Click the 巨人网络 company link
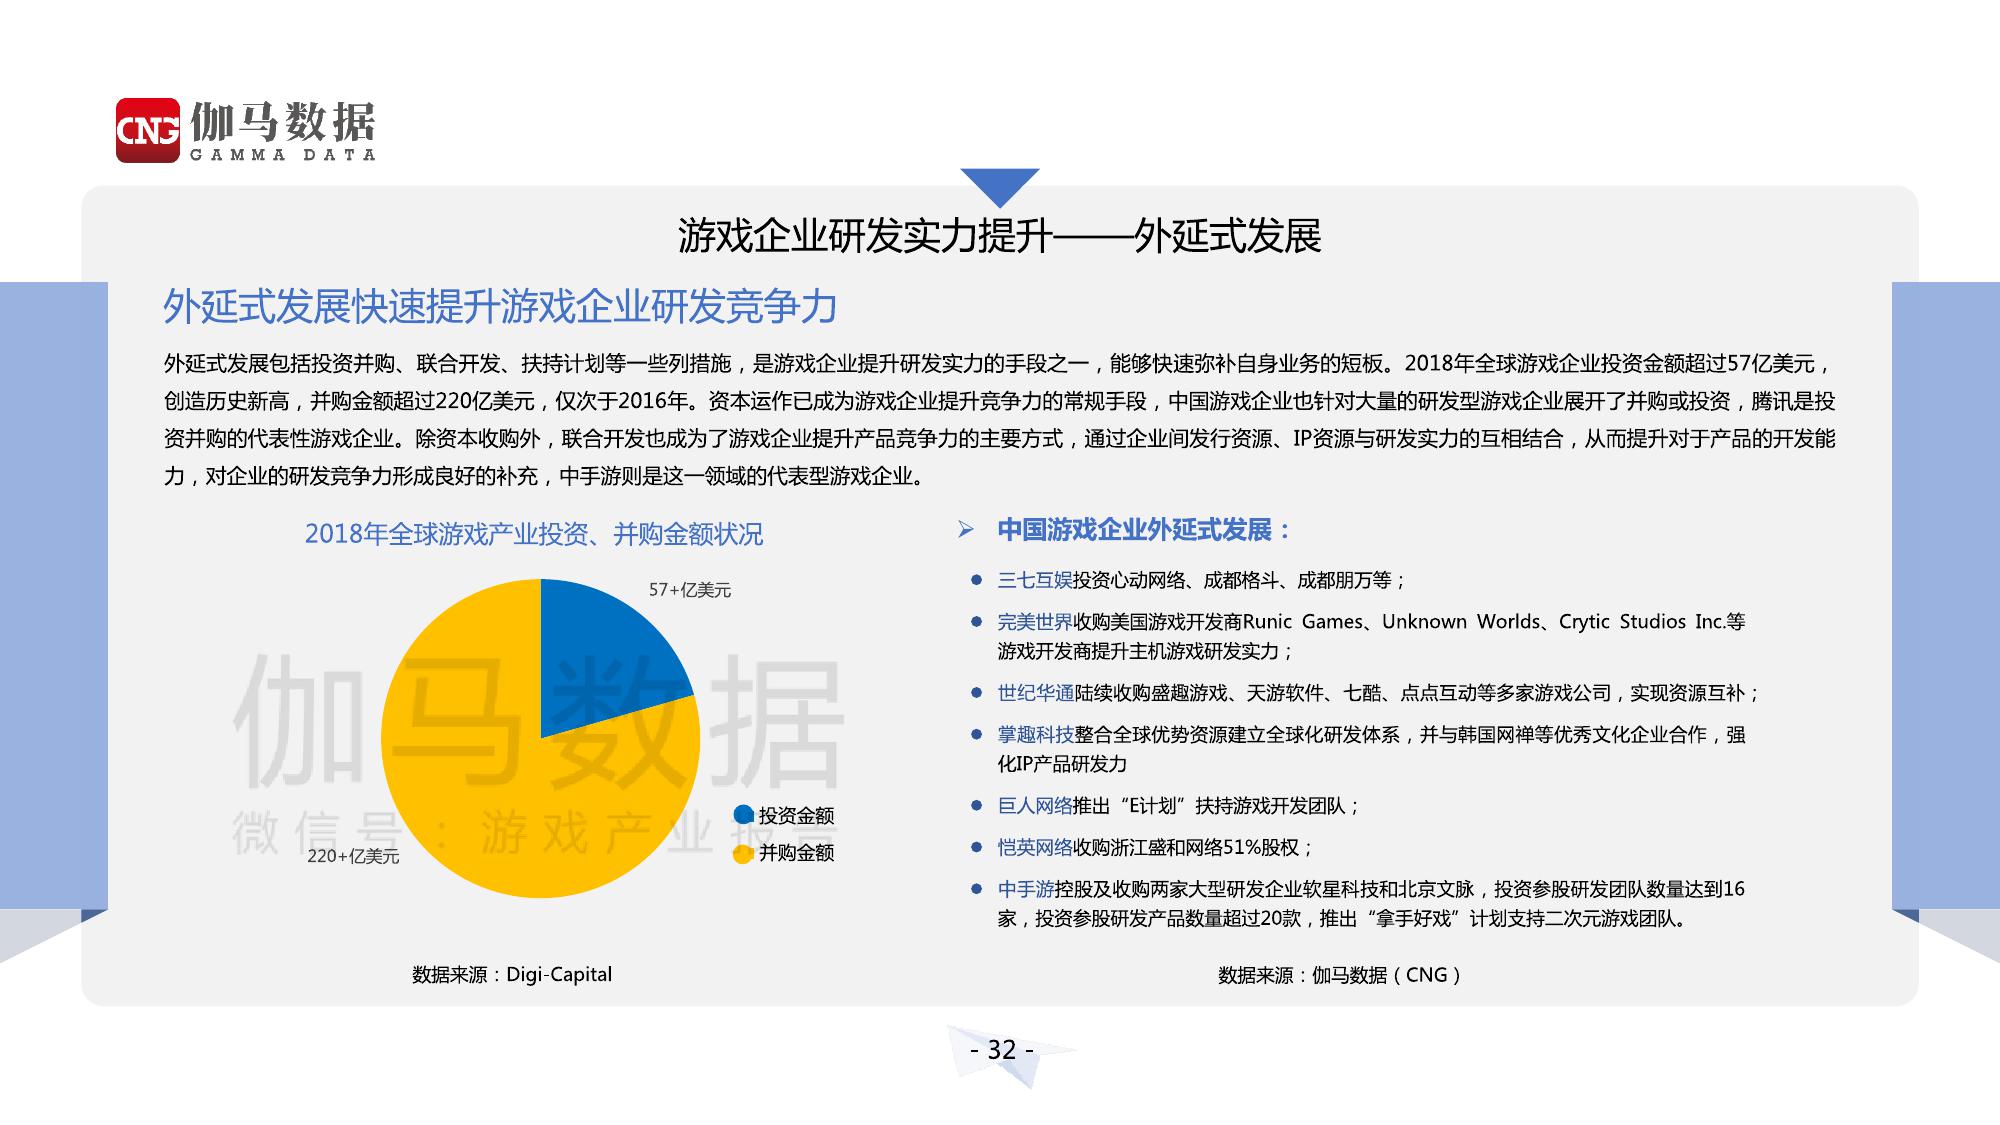Image resolution: width=2000 pixels, height=1125 pixels. pos(1034,806)
